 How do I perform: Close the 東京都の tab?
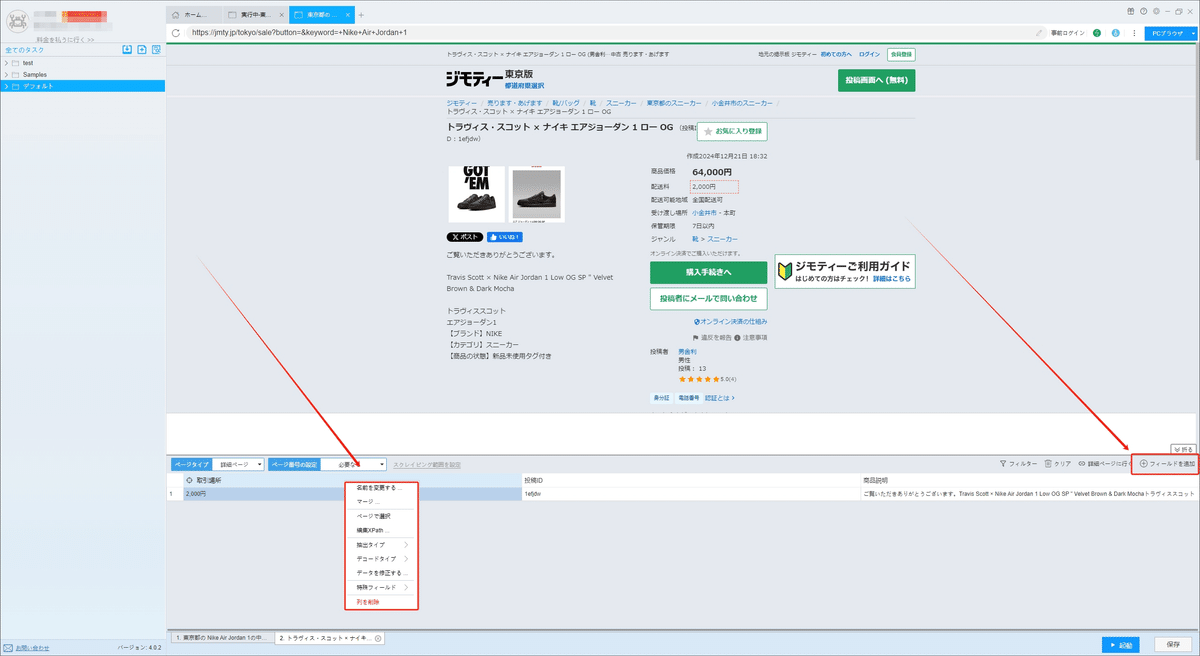point(347,15)
